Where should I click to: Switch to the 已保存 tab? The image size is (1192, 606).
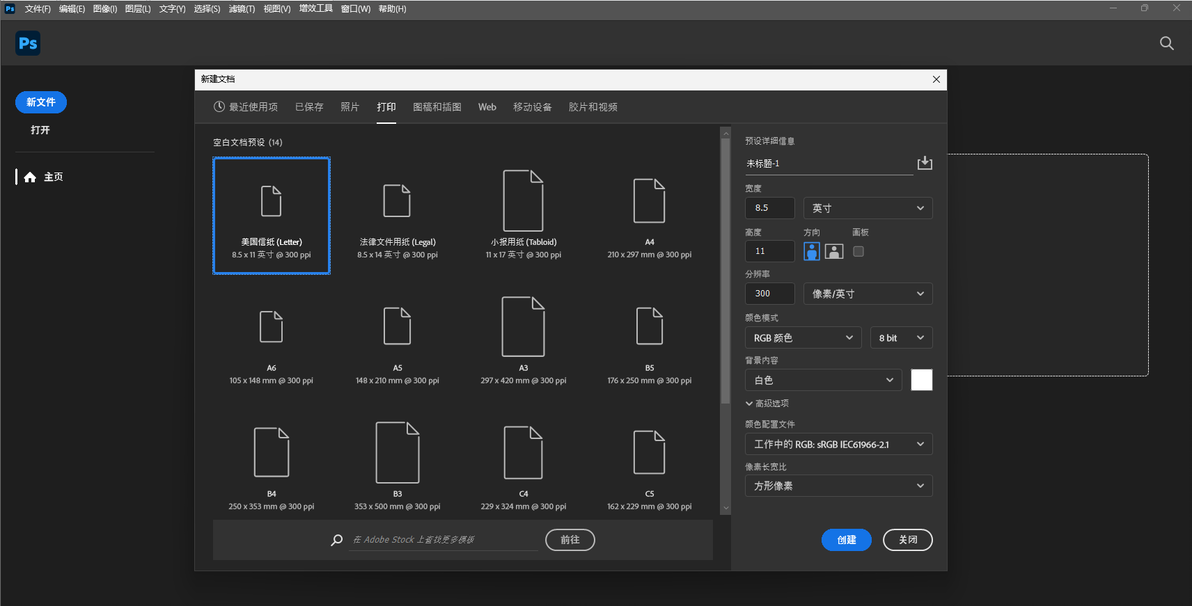click(309, 107)
